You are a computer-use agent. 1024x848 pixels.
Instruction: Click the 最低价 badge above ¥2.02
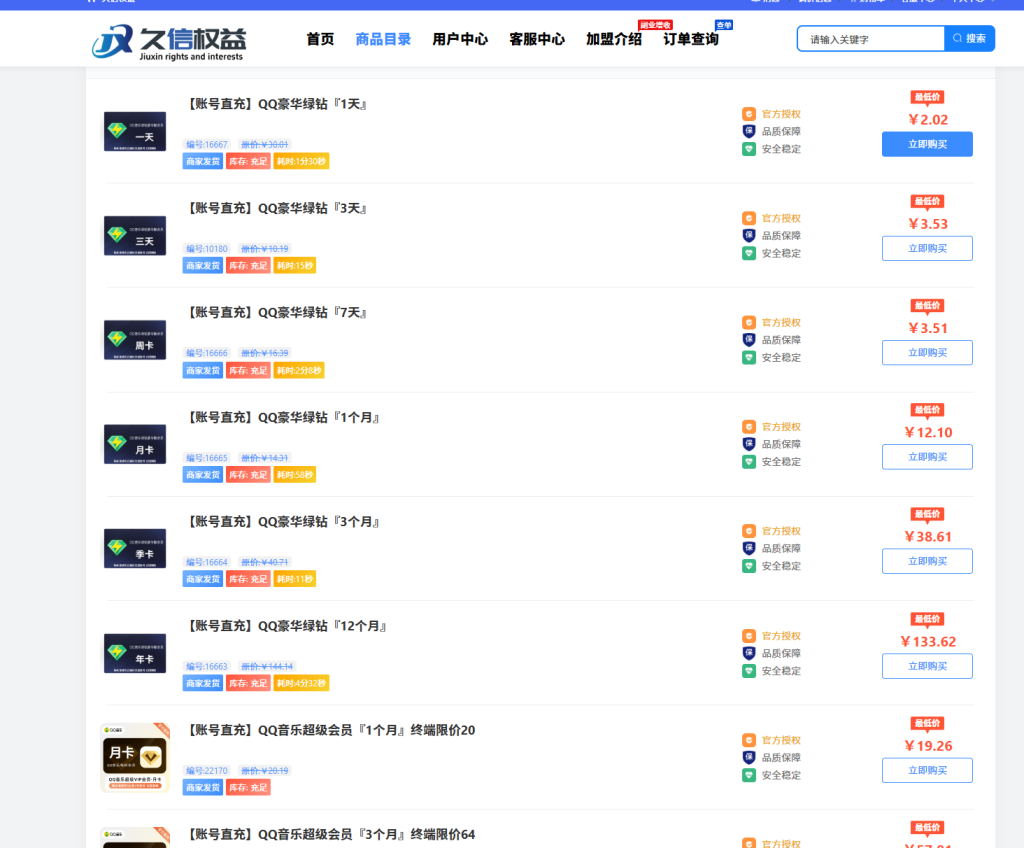tap(927, 98)
